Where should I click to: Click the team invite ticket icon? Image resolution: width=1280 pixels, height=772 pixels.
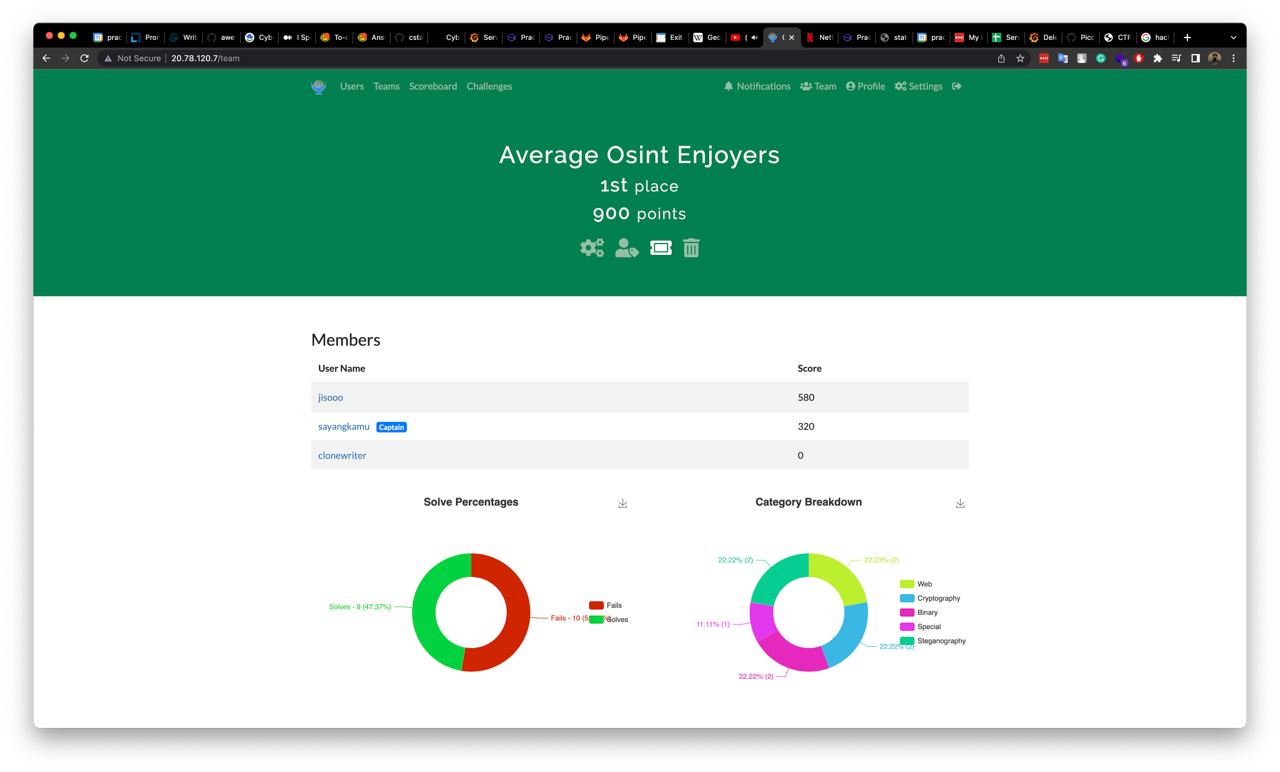661,247
